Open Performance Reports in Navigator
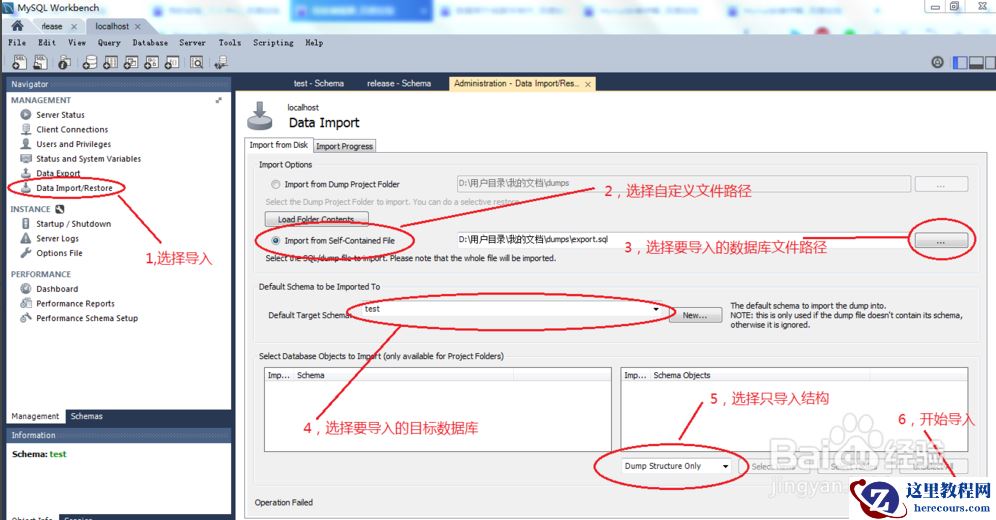Image resolution: width=996 pixels, height=520 pixels. pyautogui.click(x=75, y=303)
